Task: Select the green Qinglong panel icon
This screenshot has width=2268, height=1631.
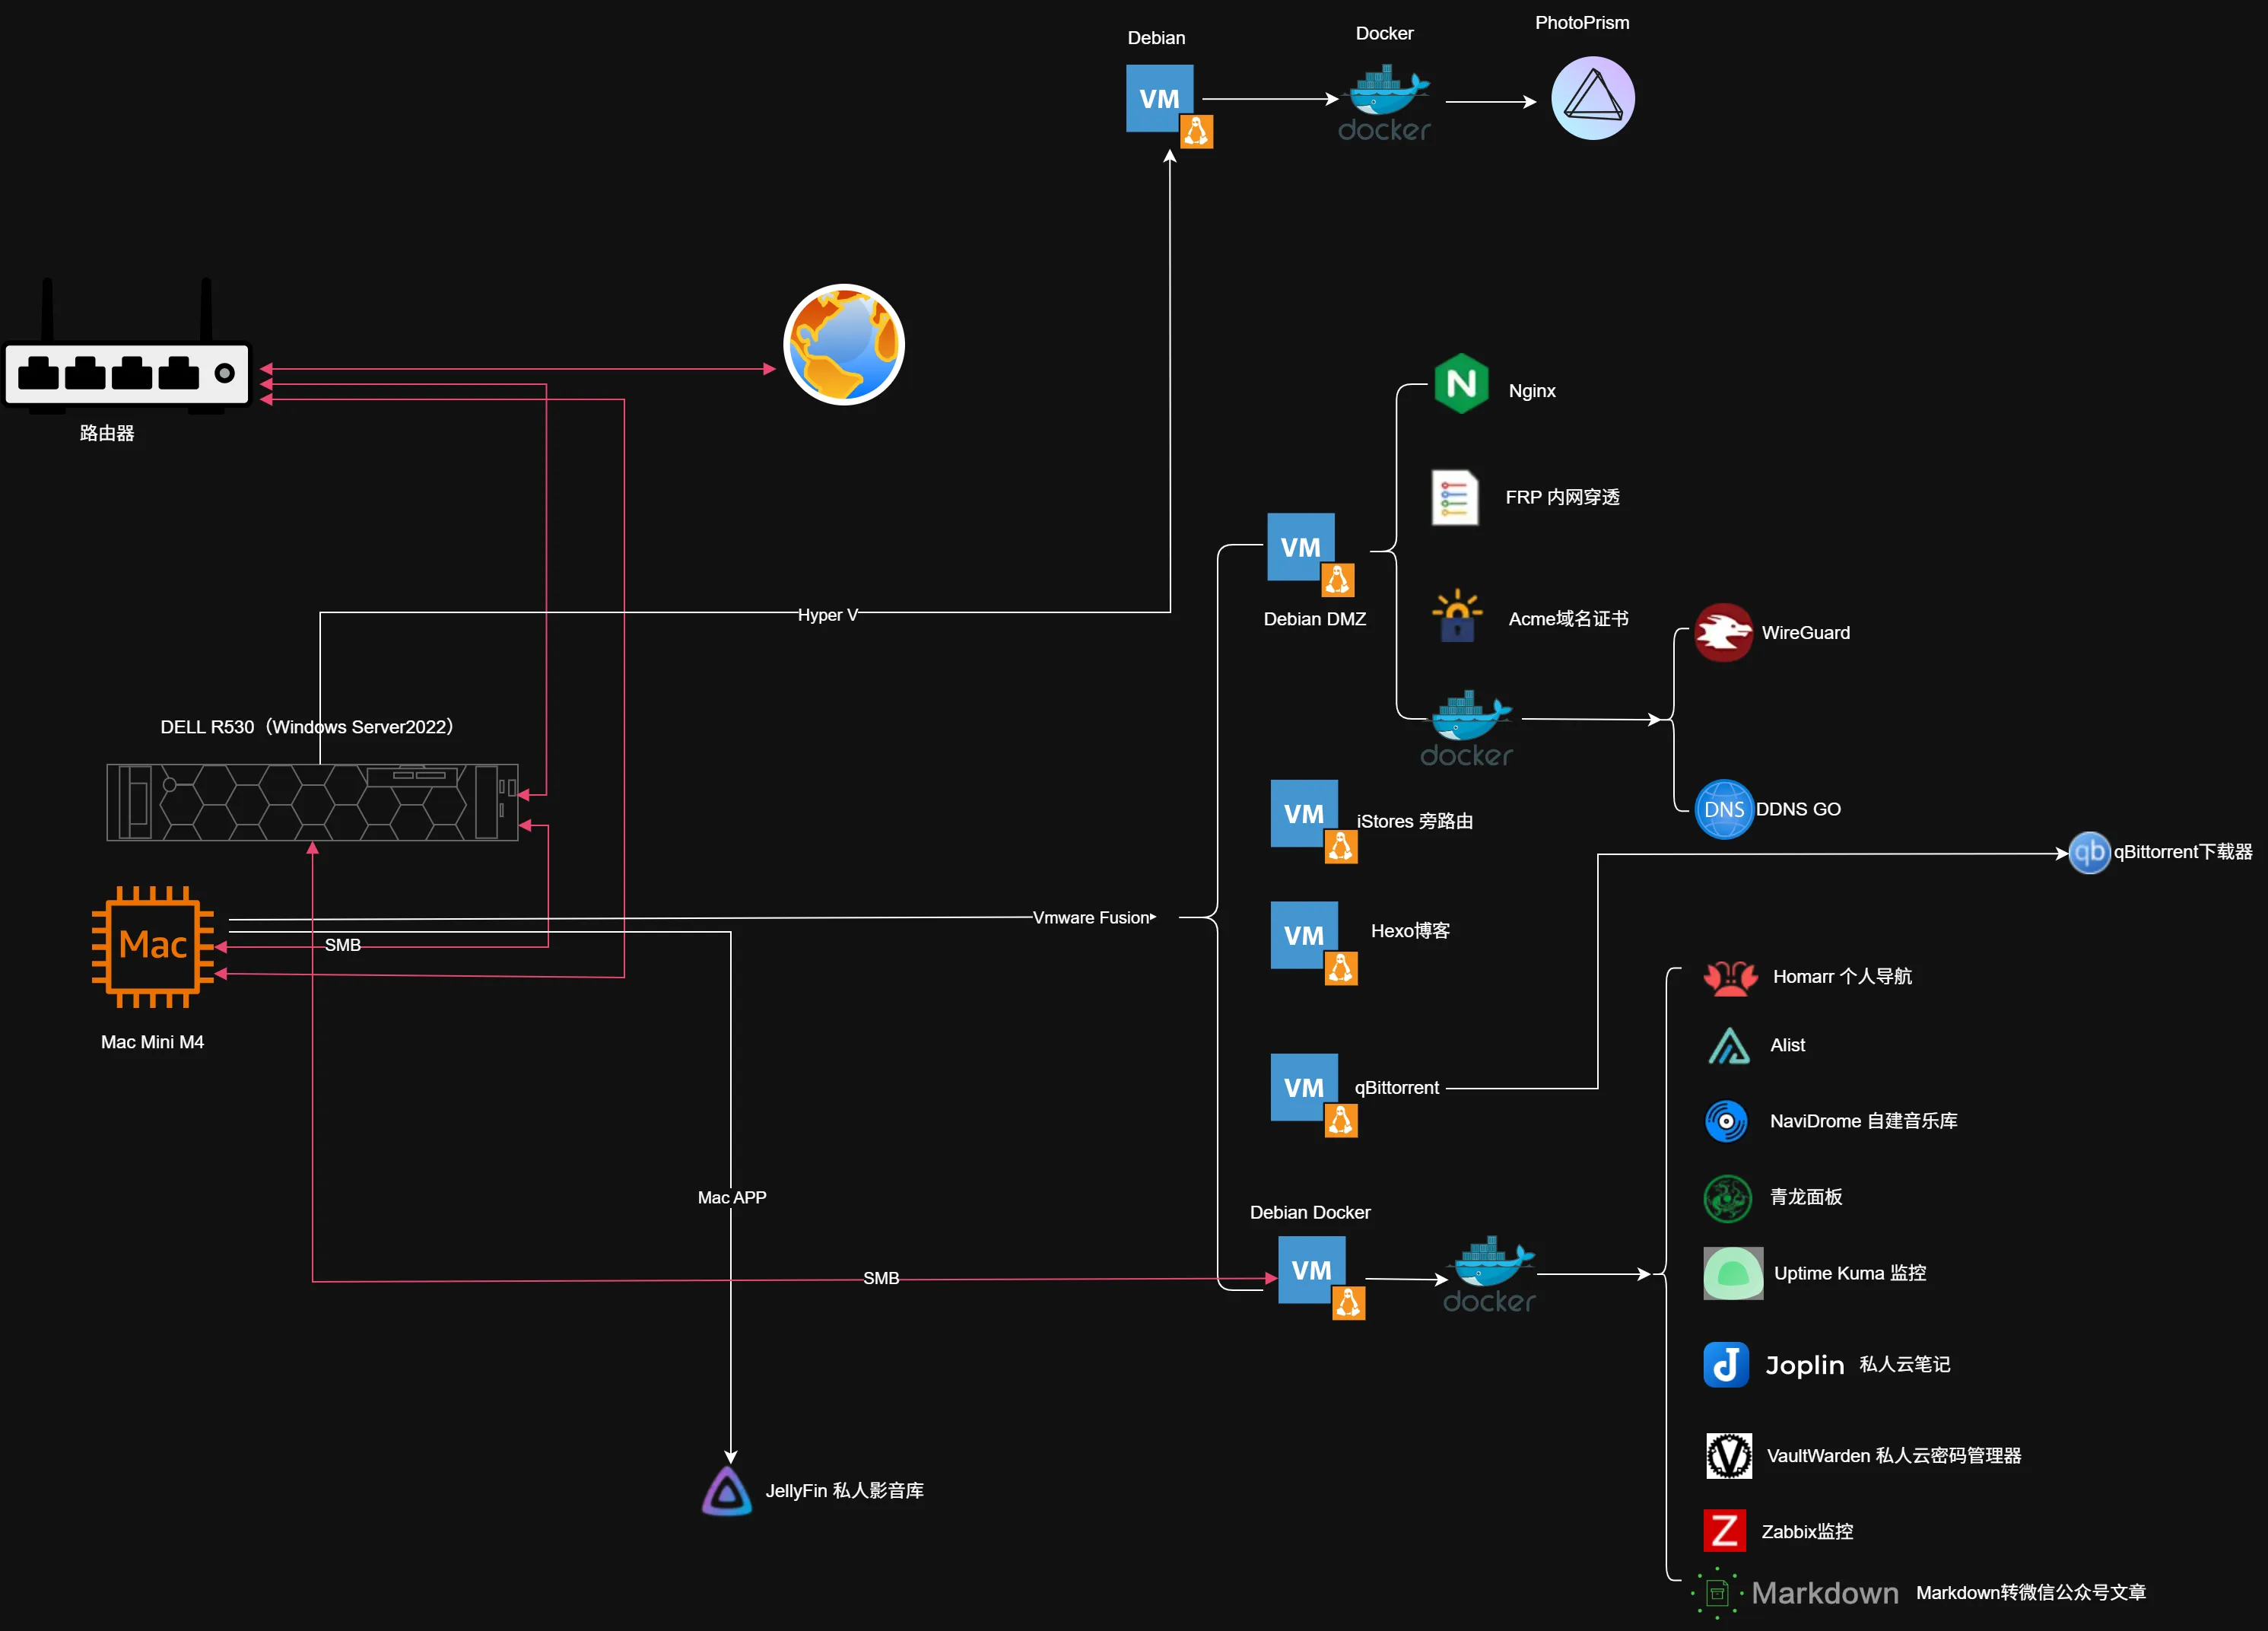Action: pyautogui.click(x=1727, y=1198)
